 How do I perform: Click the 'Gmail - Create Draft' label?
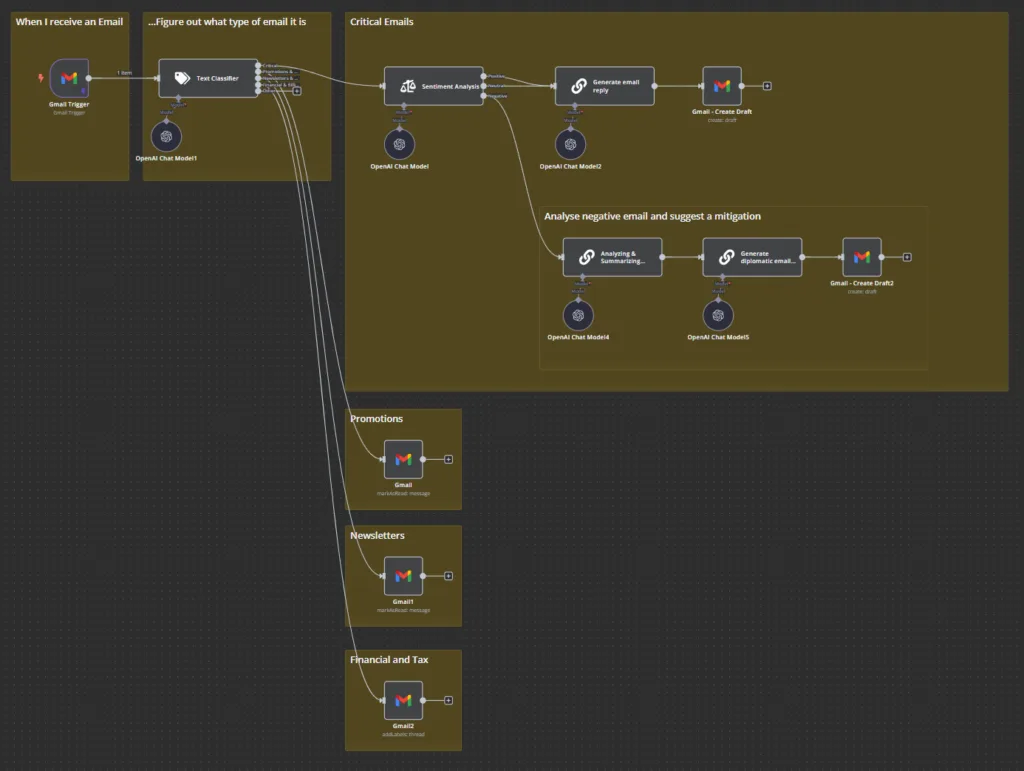(x=722, y=112)
